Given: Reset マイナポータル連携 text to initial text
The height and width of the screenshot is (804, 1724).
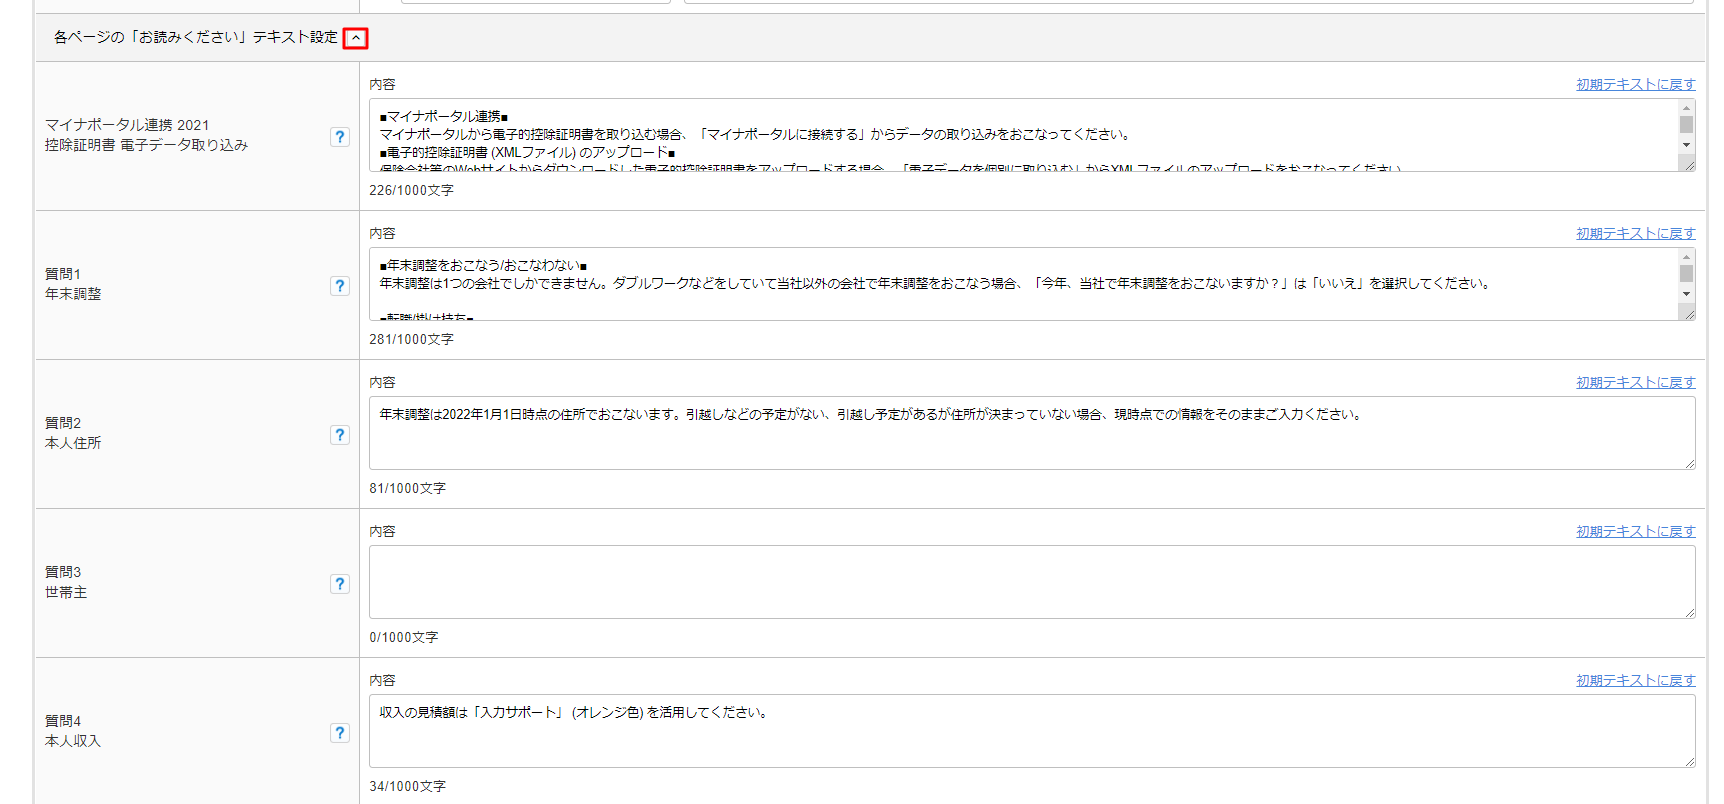Looking at the screenshot, I should pos(1635,85).
